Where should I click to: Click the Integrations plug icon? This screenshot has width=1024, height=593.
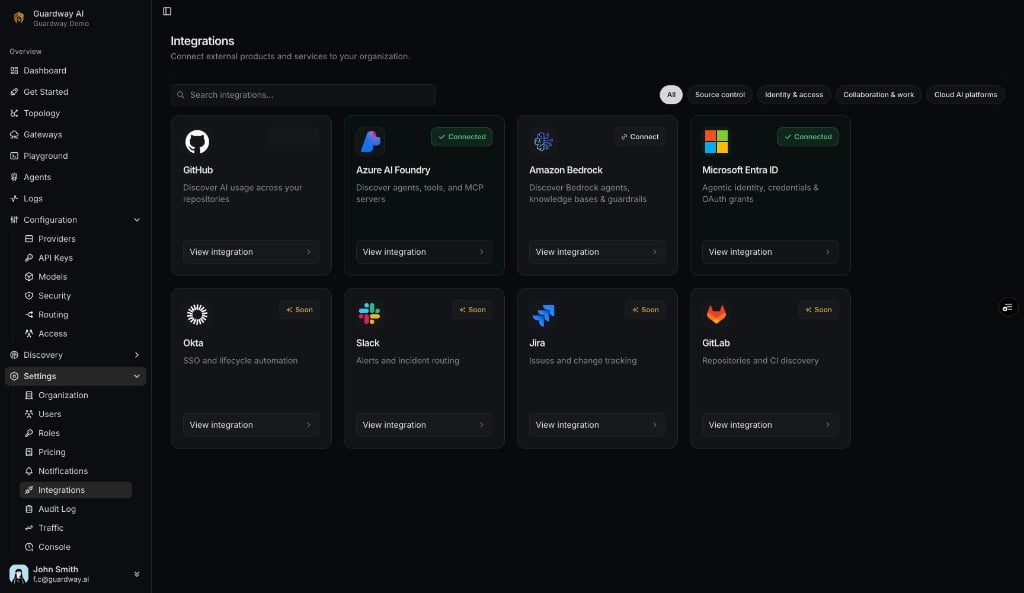click(x=29, y=490)
